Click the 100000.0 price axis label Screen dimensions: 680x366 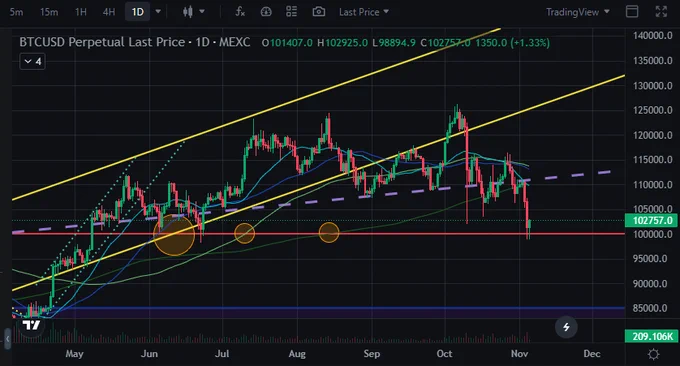coord(652,234)
